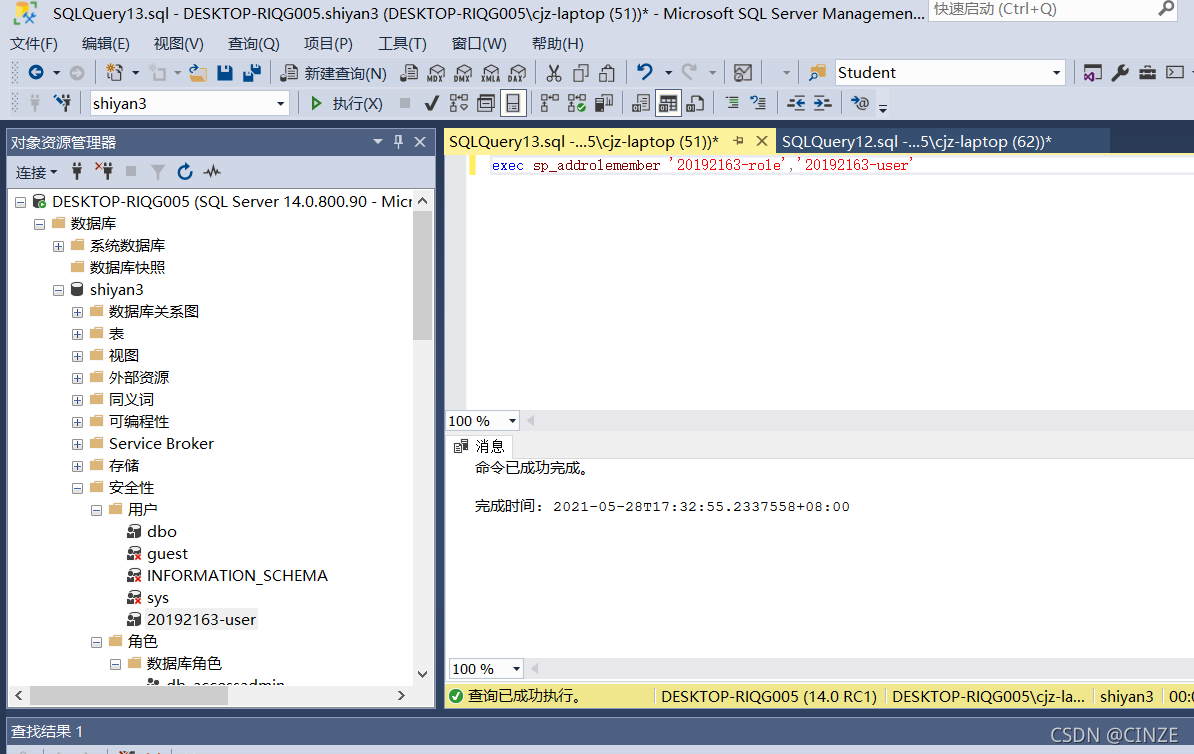
Task: Paste from clipboard icon
Action: (607, 72)
